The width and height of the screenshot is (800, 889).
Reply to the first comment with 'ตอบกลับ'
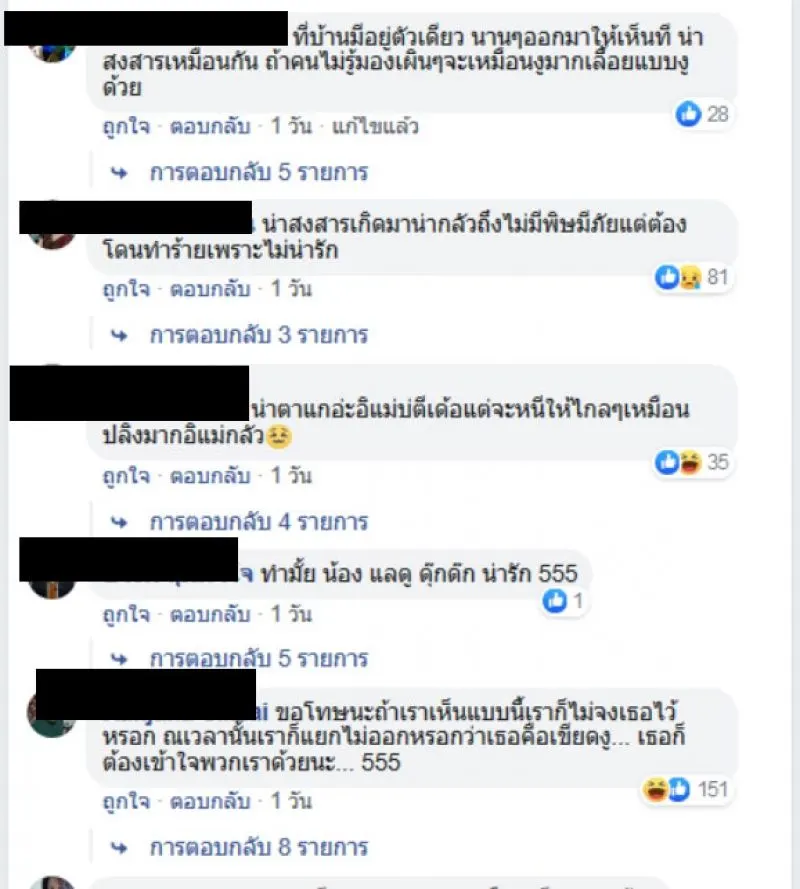point(210,126)
